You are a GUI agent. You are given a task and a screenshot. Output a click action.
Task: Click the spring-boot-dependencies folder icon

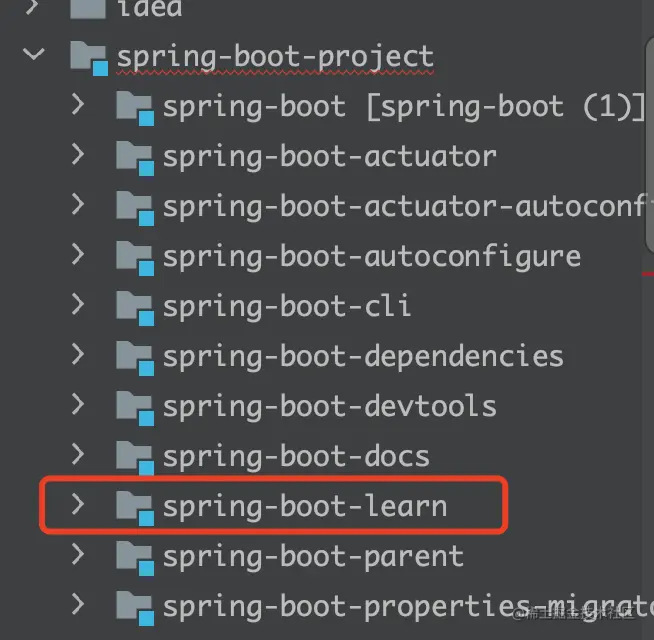click(x=135, y=358)
